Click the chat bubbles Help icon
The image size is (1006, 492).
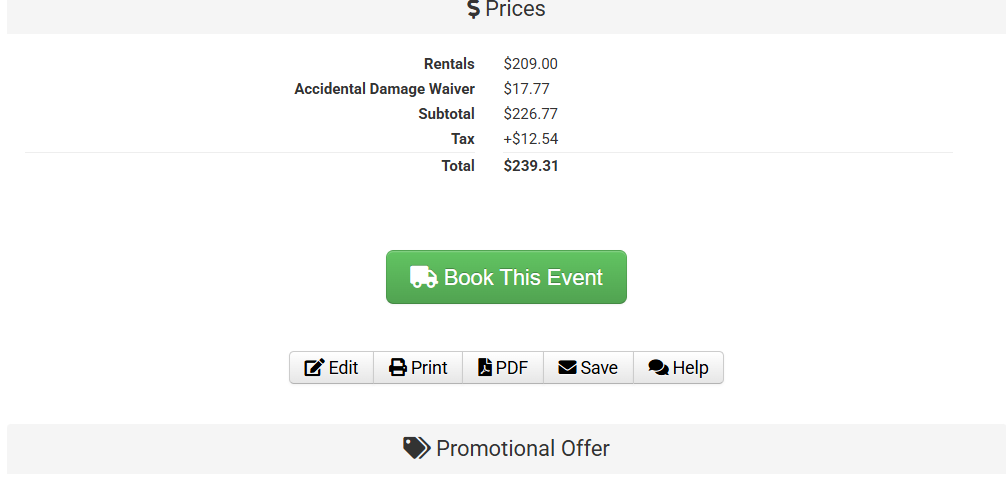point(658,368)
